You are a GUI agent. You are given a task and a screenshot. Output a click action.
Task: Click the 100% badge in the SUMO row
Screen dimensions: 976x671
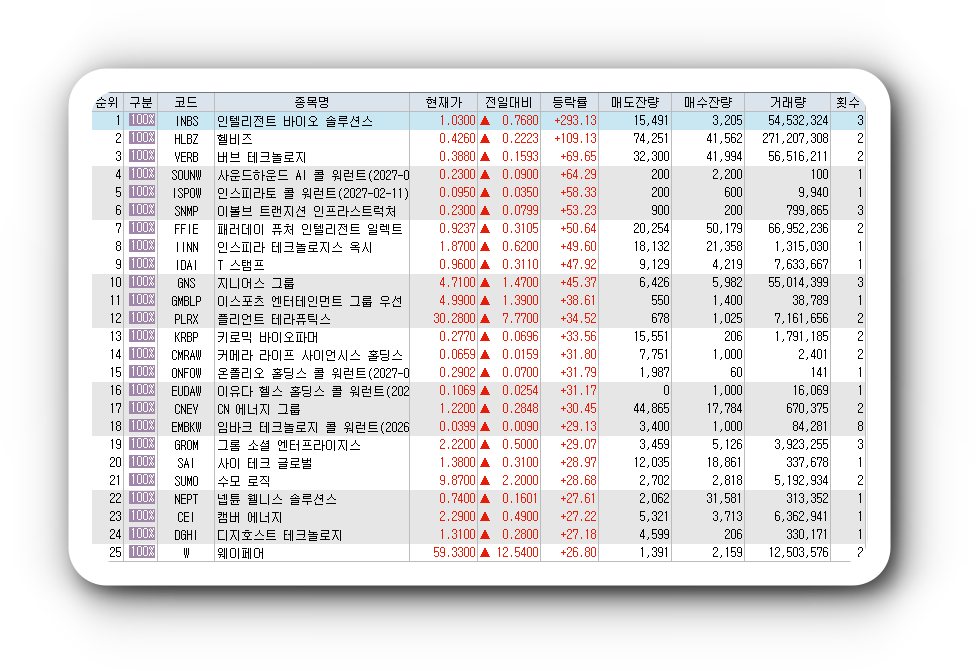point(142,481)
